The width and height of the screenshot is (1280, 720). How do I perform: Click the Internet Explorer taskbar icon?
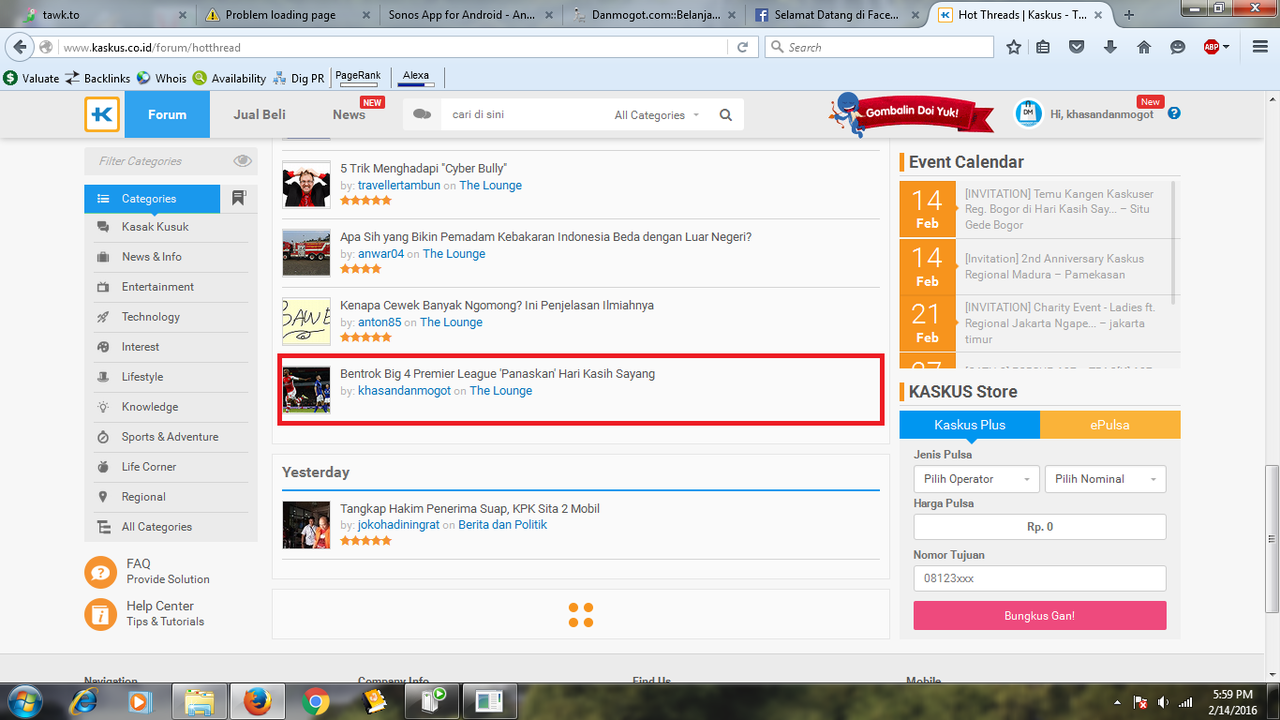point(83,702)
